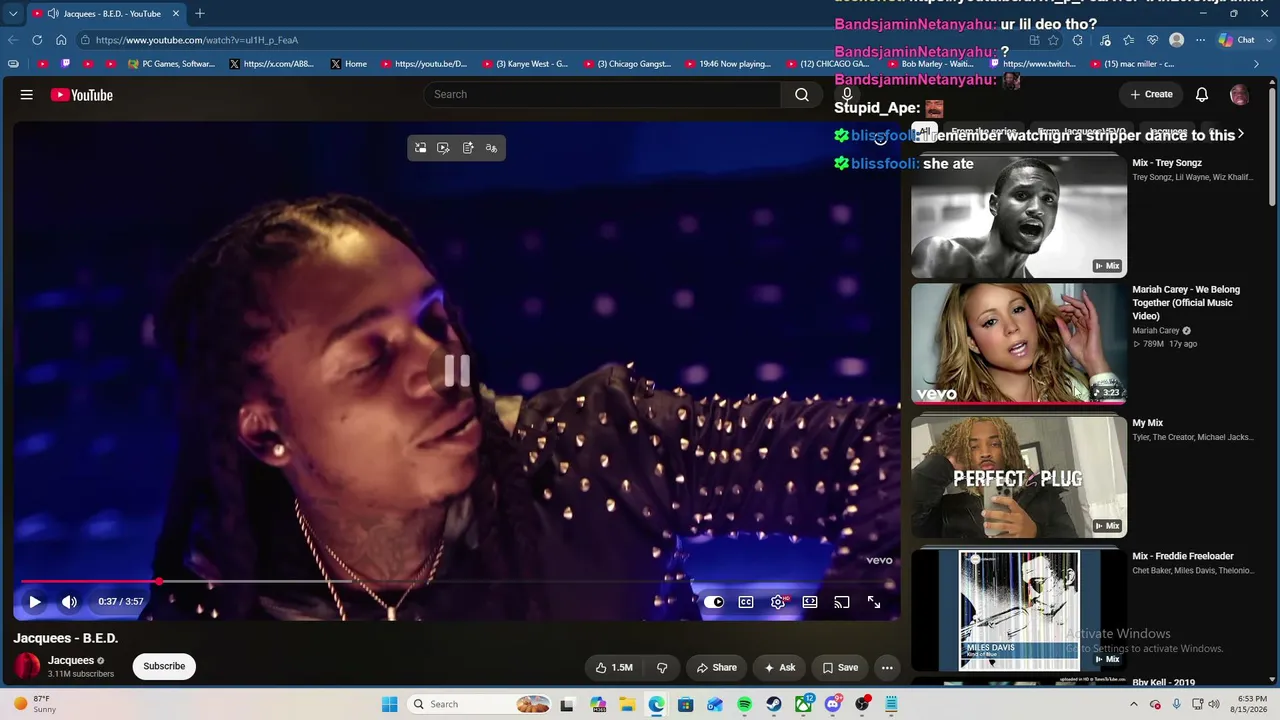This screenshot has width=1280, height=720.
Task: Open YouTube notifications bell
Action: coord(1202,94)
